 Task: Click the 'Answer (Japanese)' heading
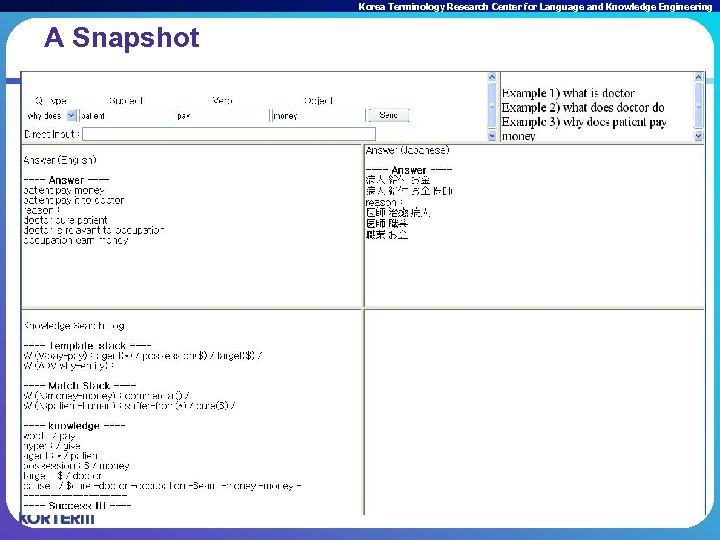pos(407,150)
